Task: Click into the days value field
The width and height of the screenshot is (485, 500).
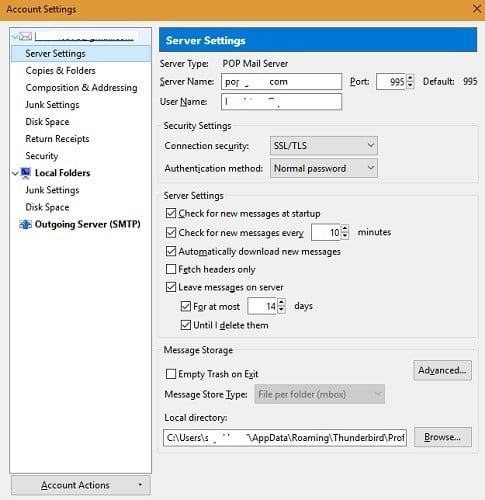Action: (x=262, y=306)
